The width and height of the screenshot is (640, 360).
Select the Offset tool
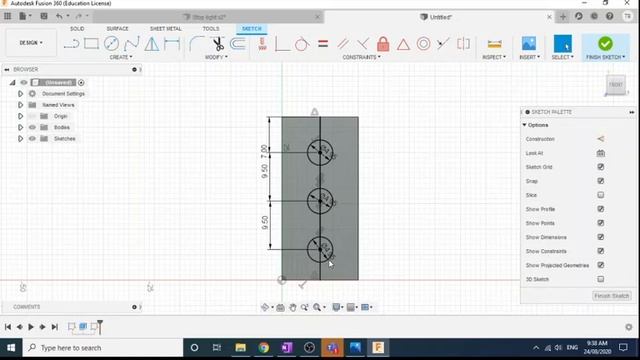tap(238, 44)
